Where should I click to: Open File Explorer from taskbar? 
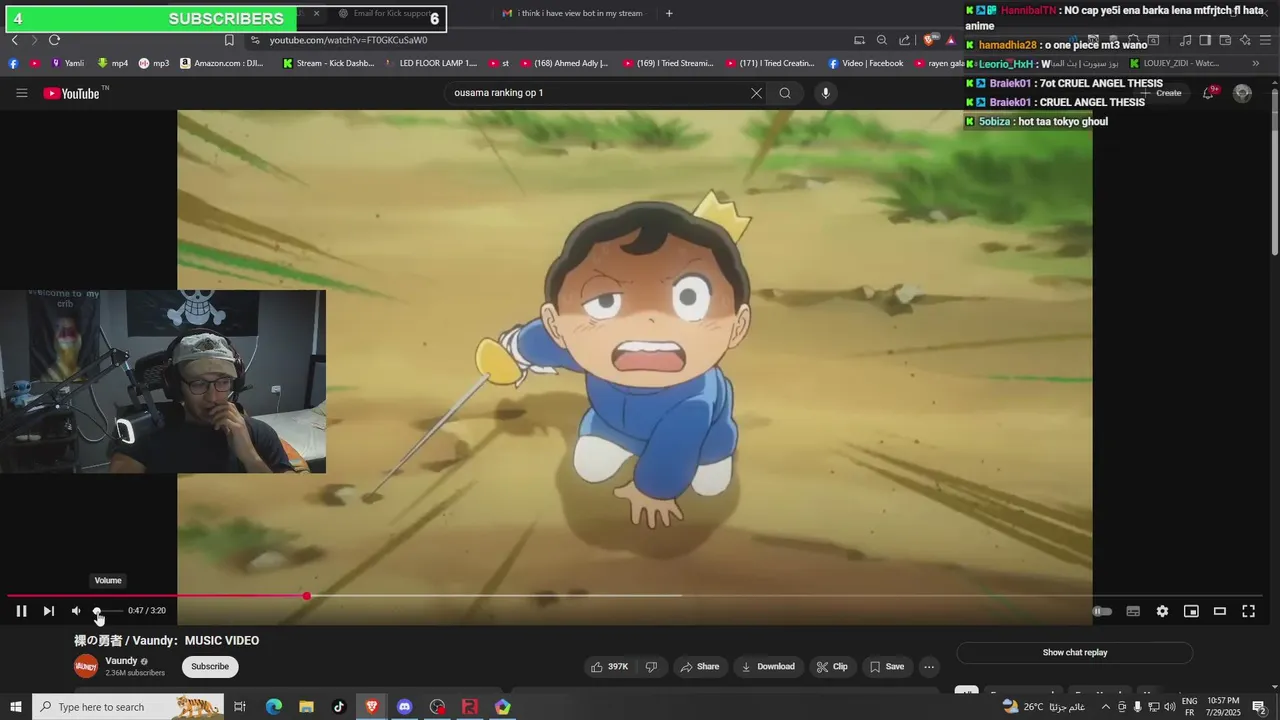(x=306, y=707)
